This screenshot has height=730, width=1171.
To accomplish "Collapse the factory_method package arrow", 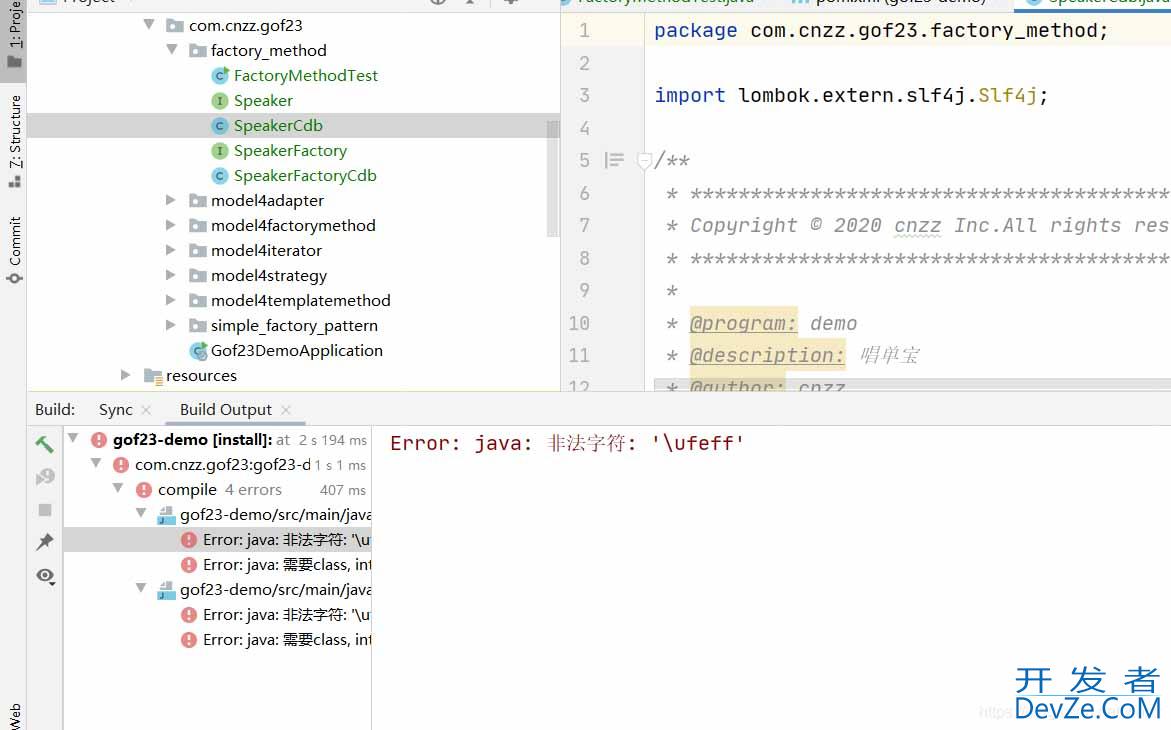I will pyautogui.click(x=172, y=50).
